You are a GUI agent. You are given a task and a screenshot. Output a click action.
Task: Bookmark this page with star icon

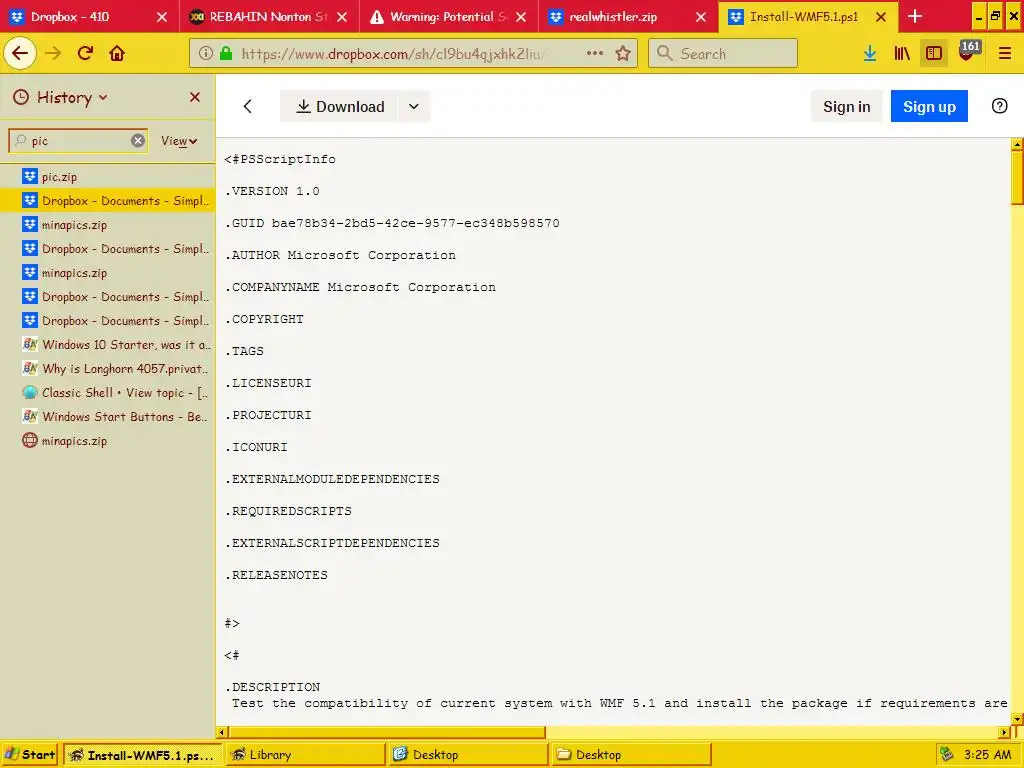coord(623,54)
